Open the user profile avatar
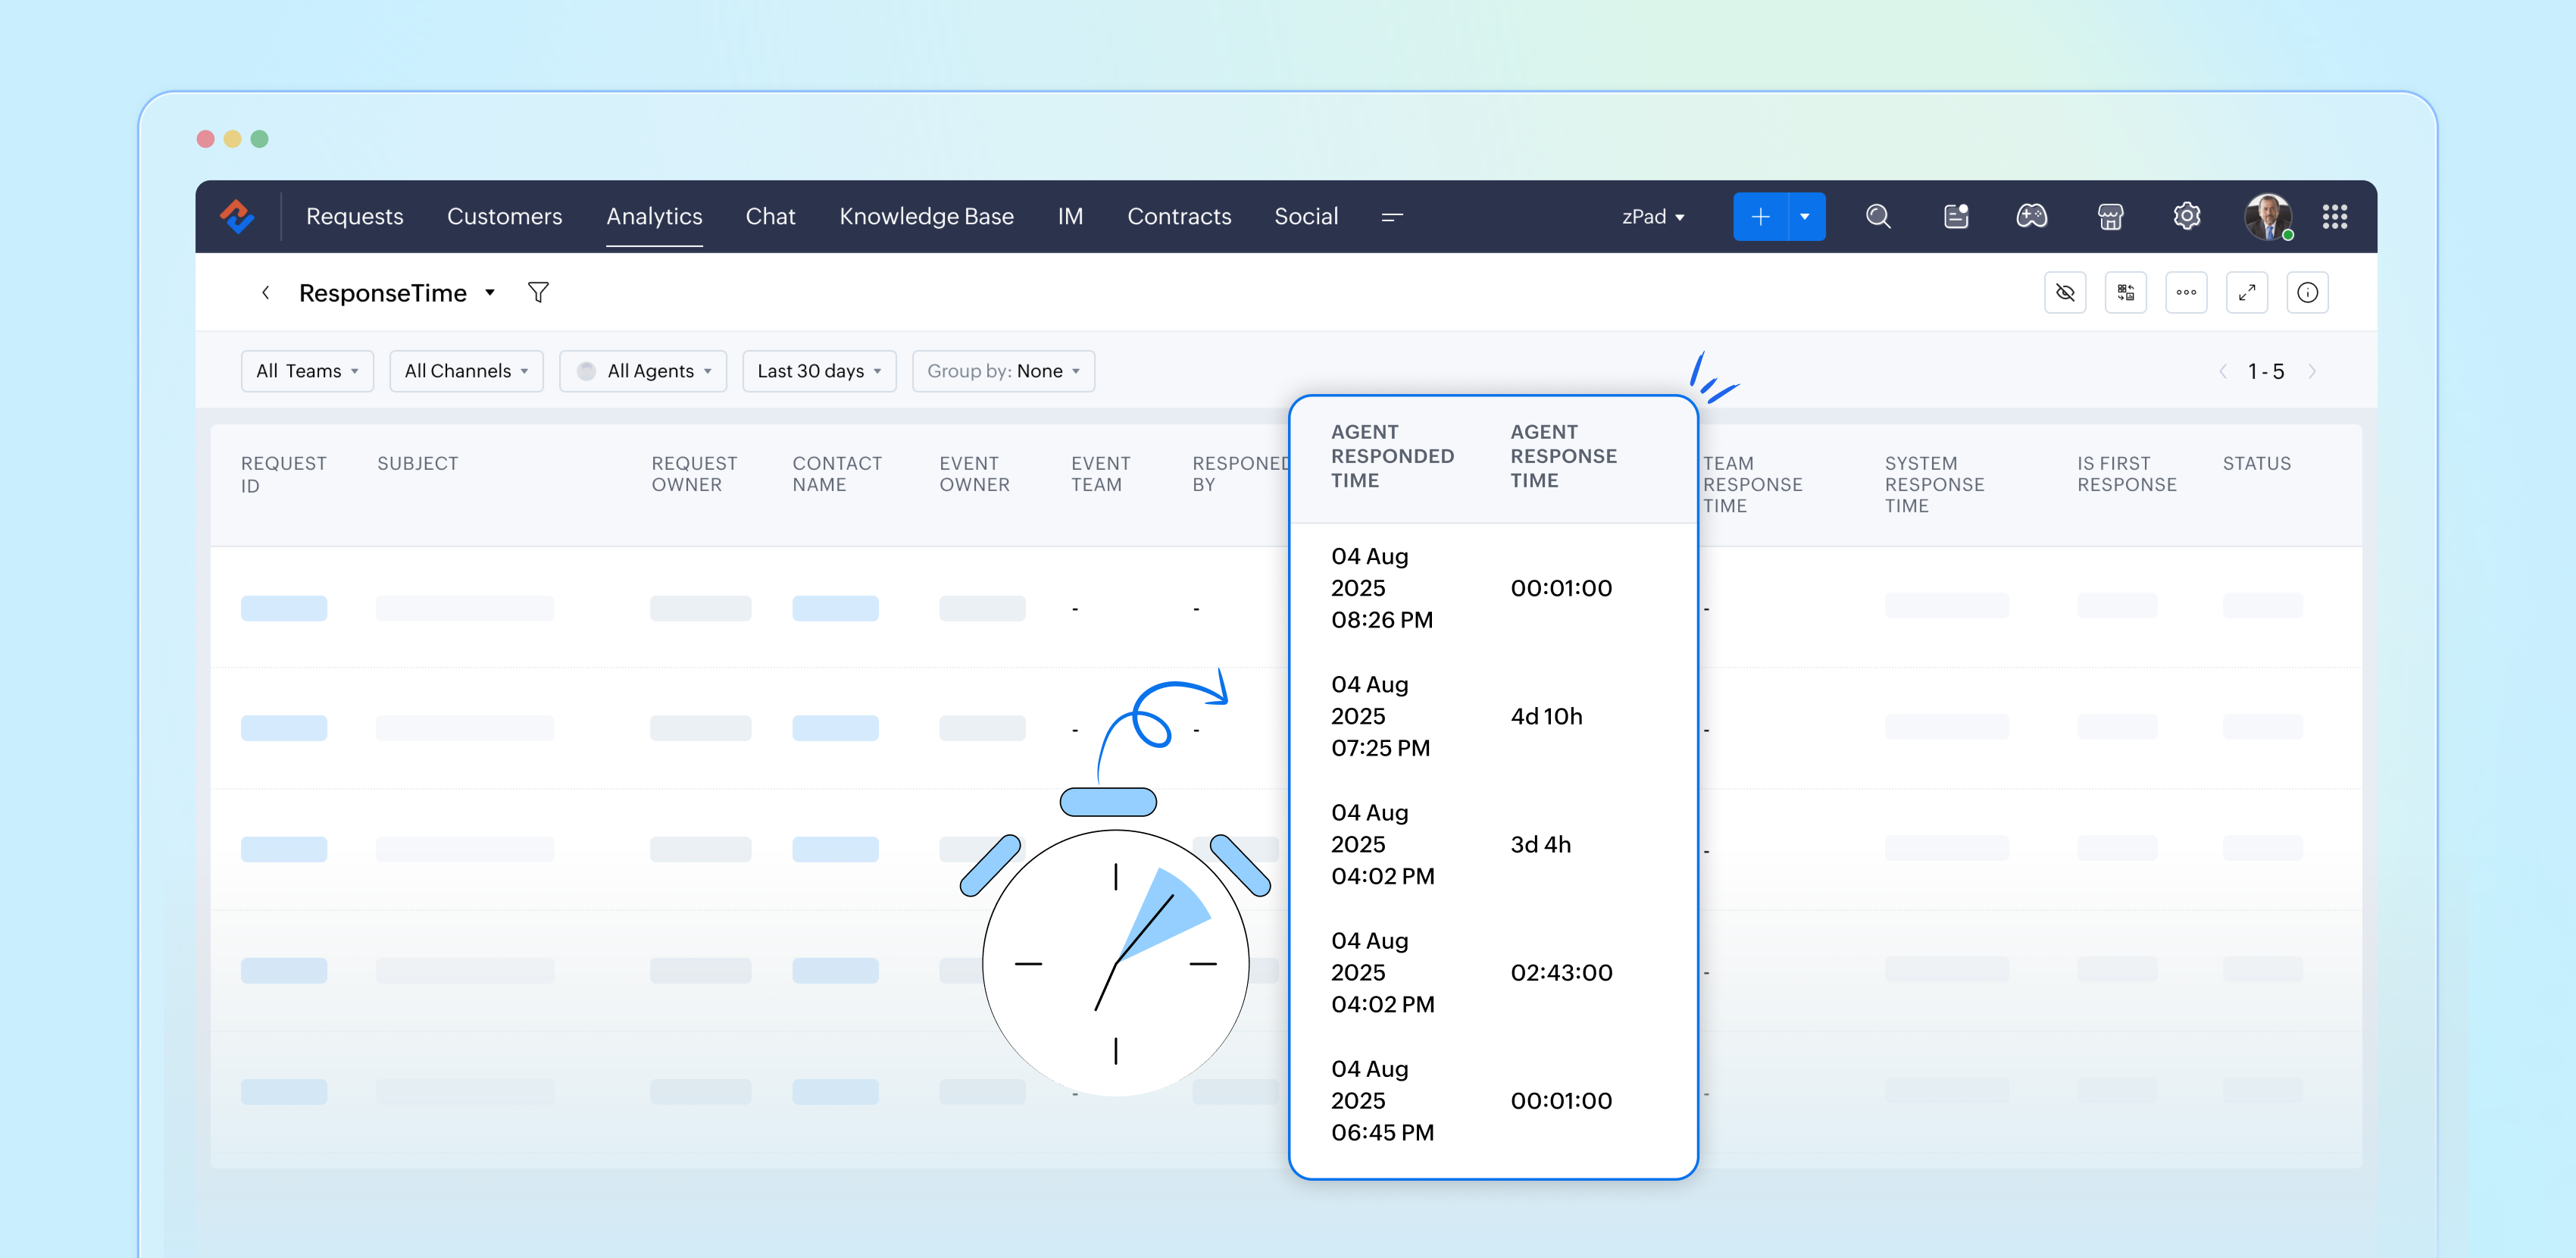 click(2266, 216)
